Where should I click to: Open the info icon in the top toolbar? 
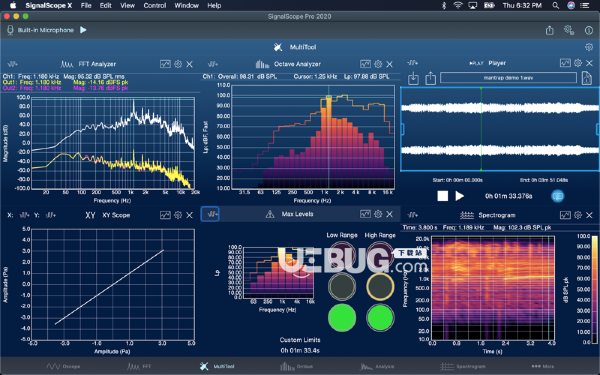tap(589, 30)
